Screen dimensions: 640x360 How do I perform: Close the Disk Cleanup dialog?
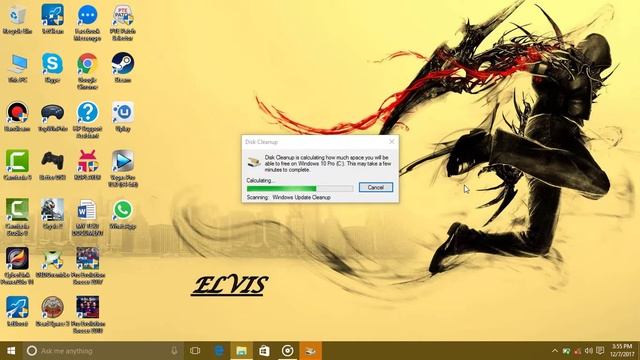(391, 142)
